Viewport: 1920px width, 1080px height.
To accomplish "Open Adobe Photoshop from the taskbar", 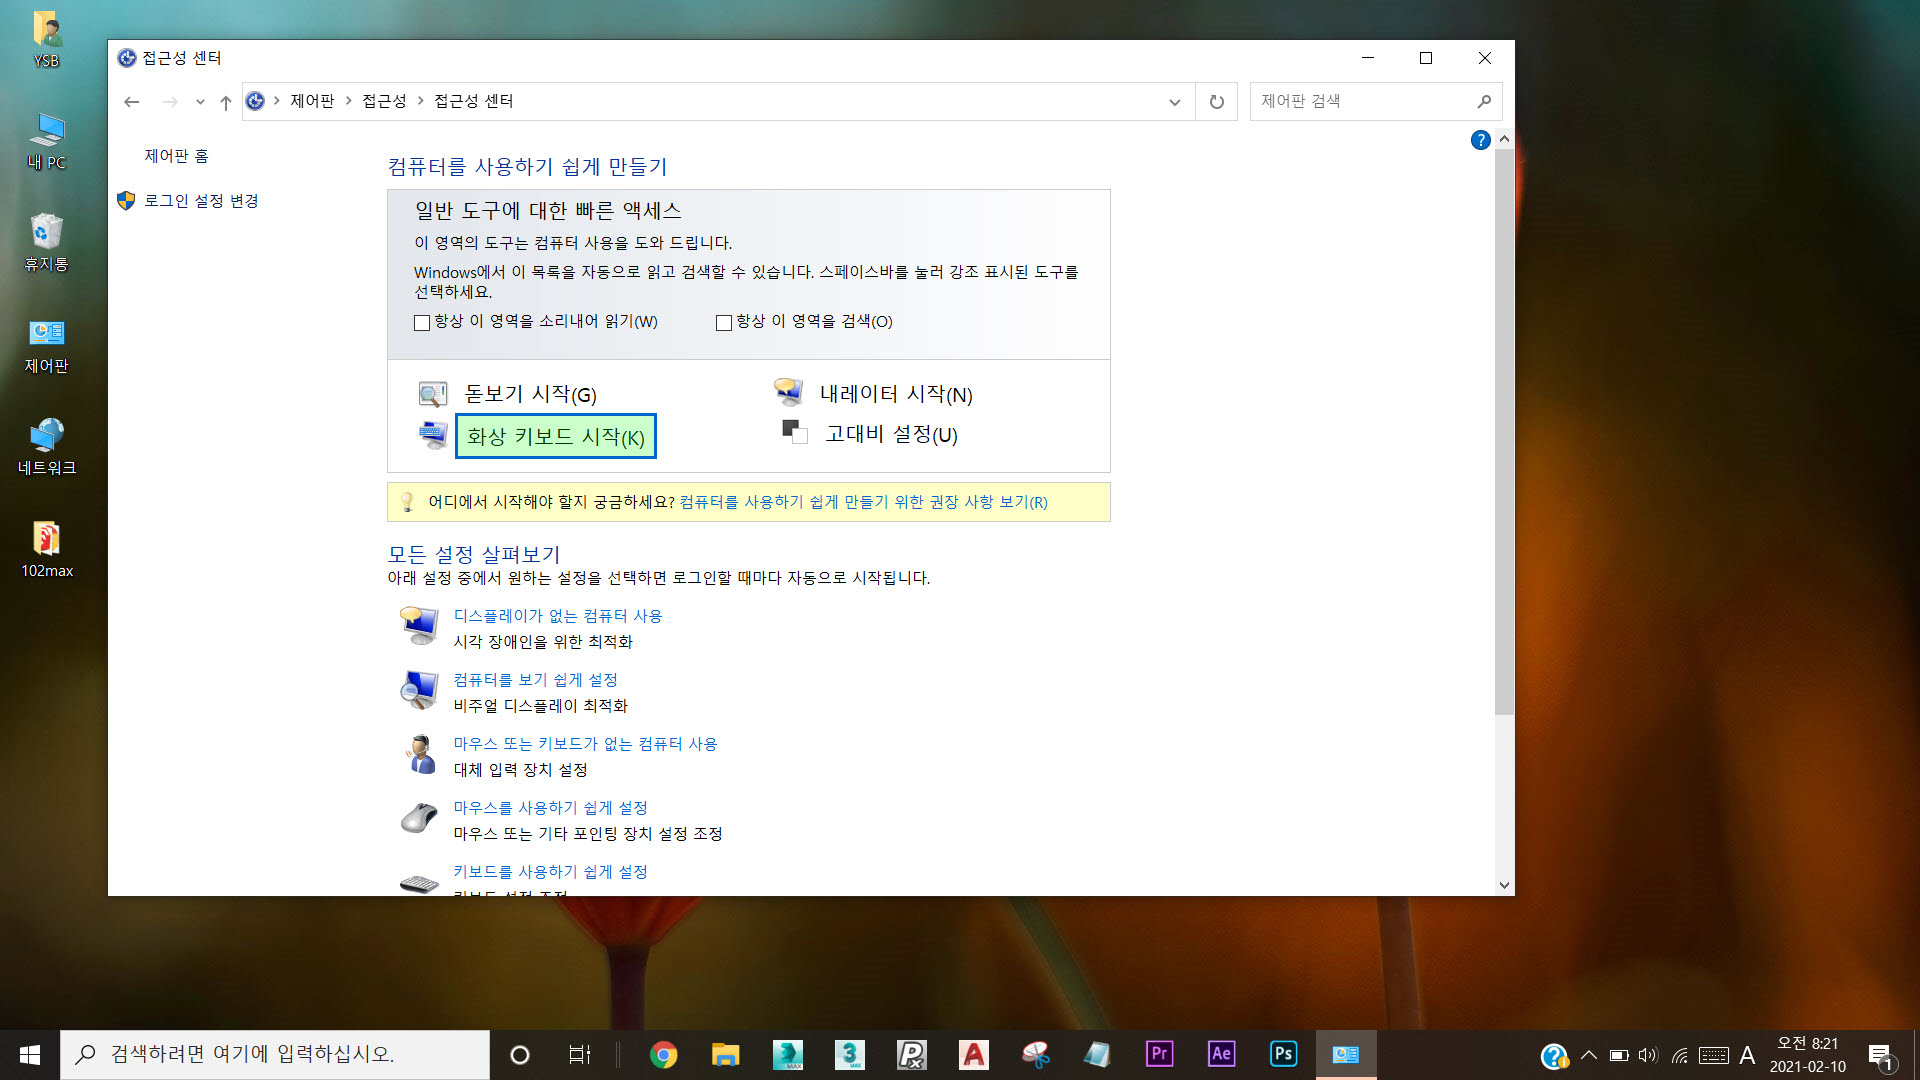I will (x=1283, y=1054).
